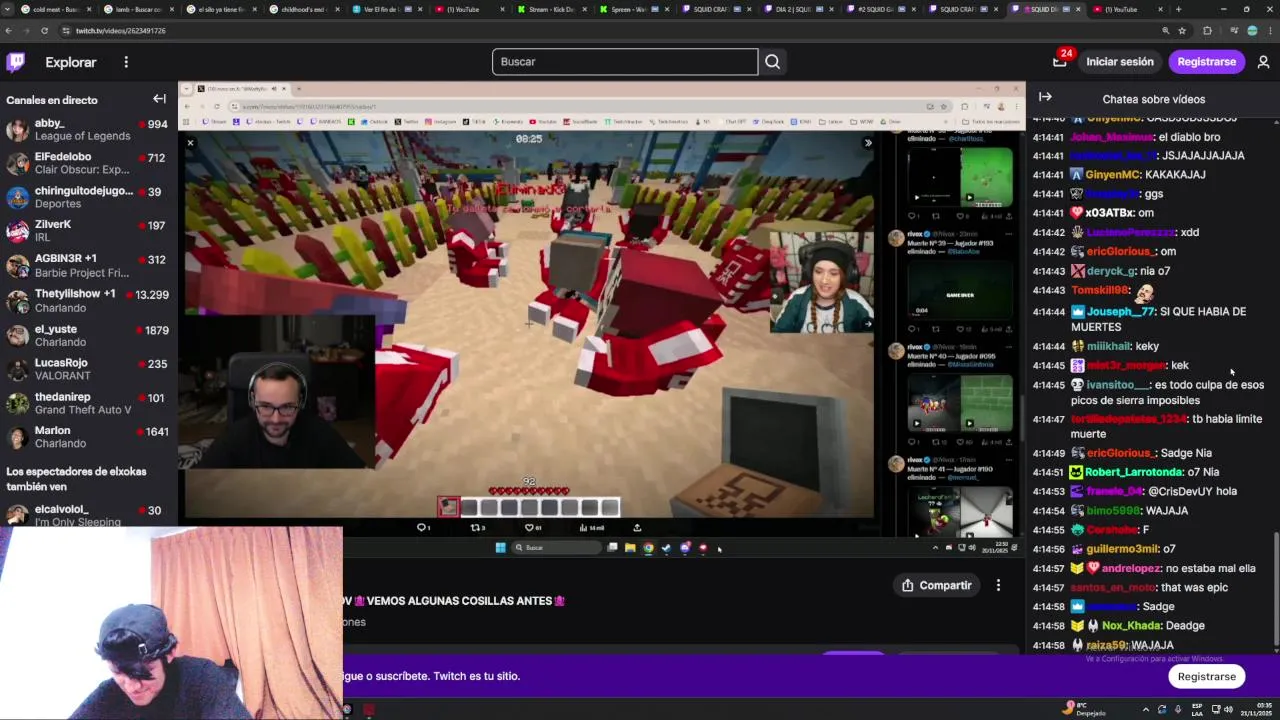Open the Explorar page
1280x720 pixels.
(x=71, y=62)
